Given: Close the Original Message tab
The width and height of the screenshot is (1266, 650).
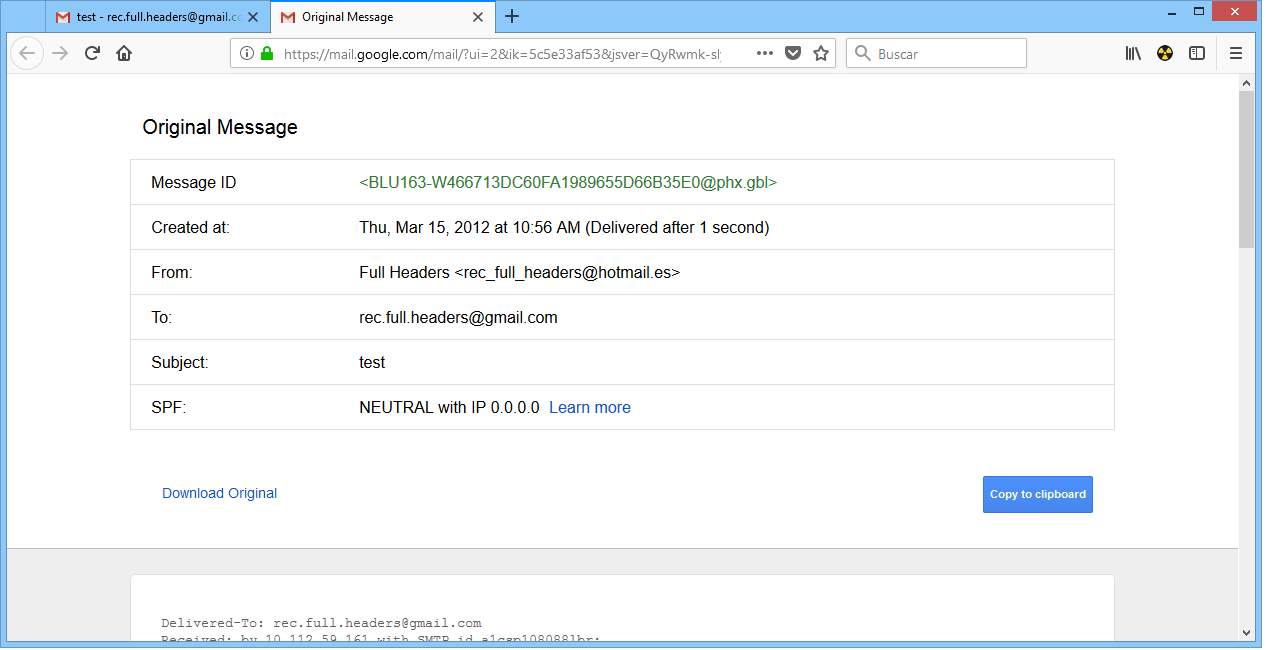Looking at the screenshot, I should point(478,17).
